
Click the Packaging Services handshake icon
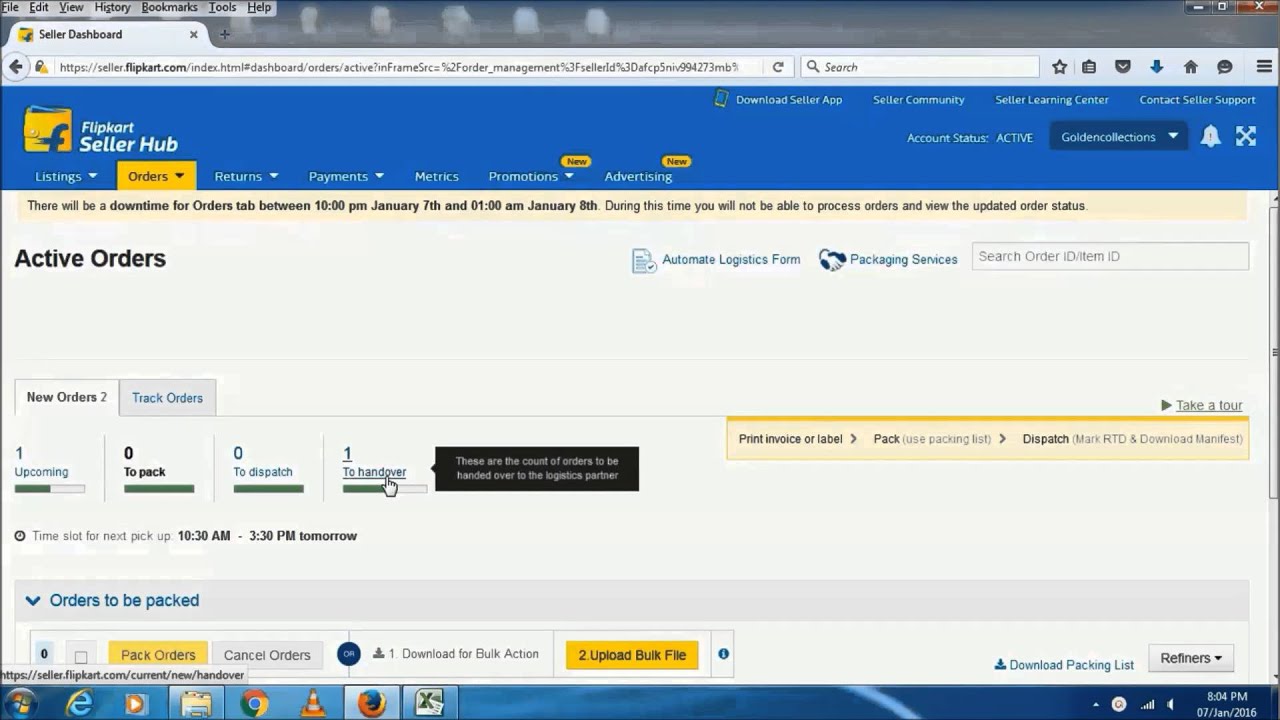click(832, 260)
